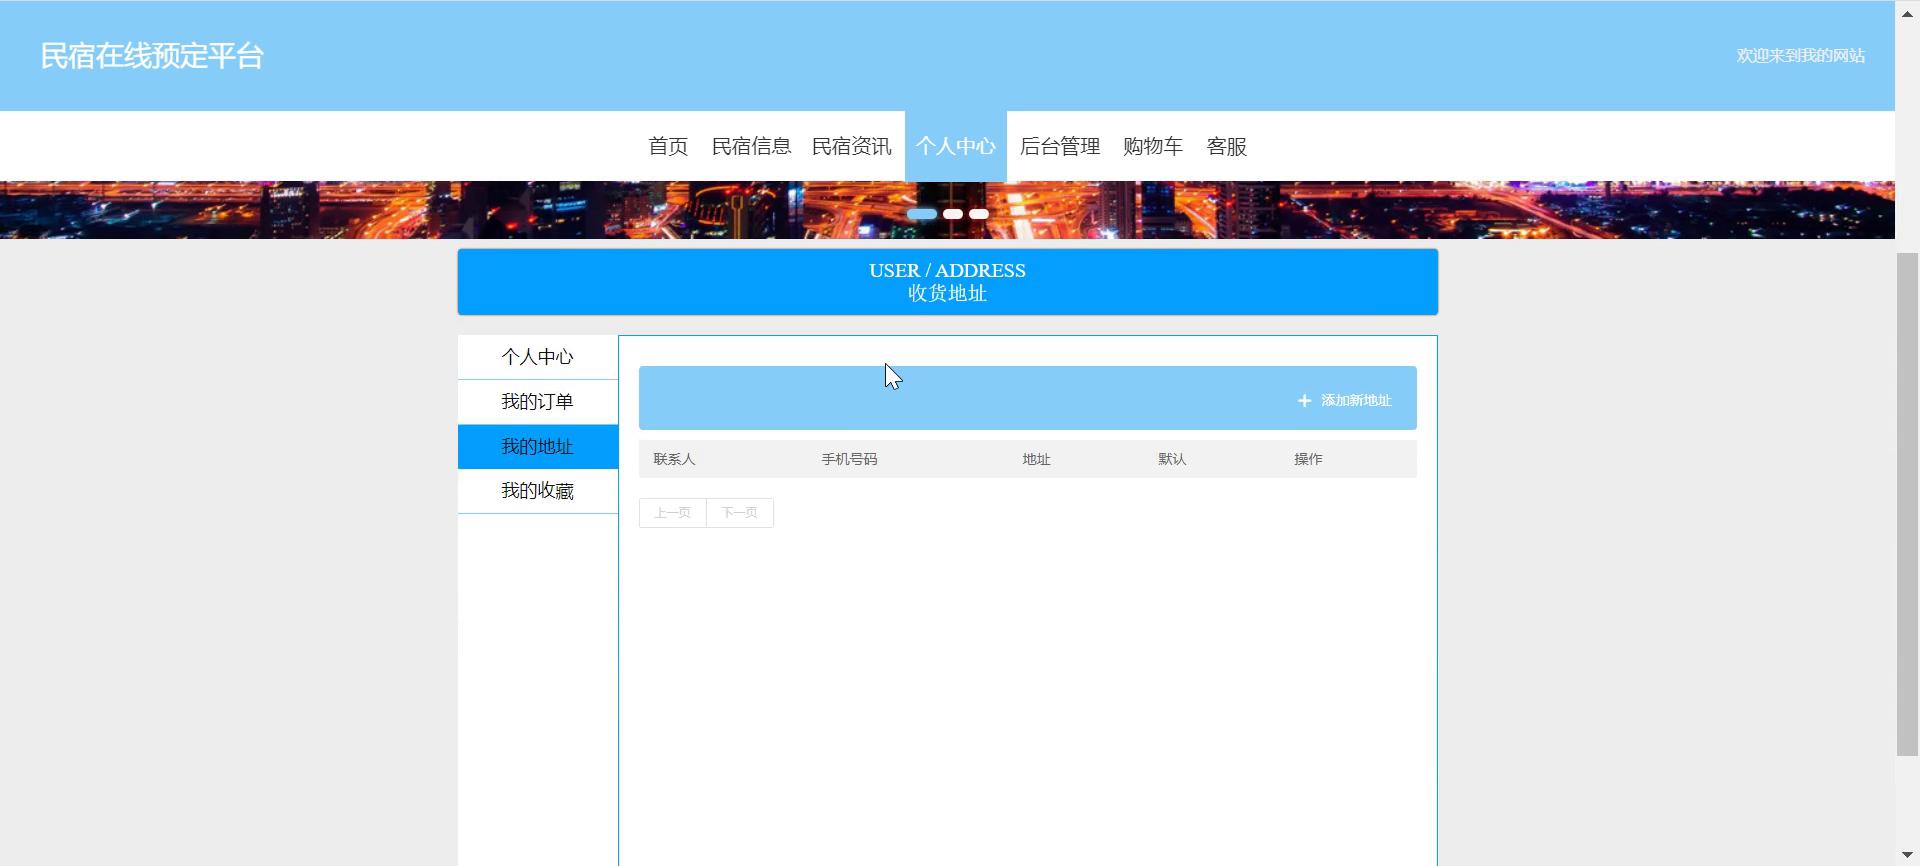The width and height of the screenshot is (1920, 866).
Task: Go to the 首页 home page
Action: pyautogui.click(x=668, y=147)
